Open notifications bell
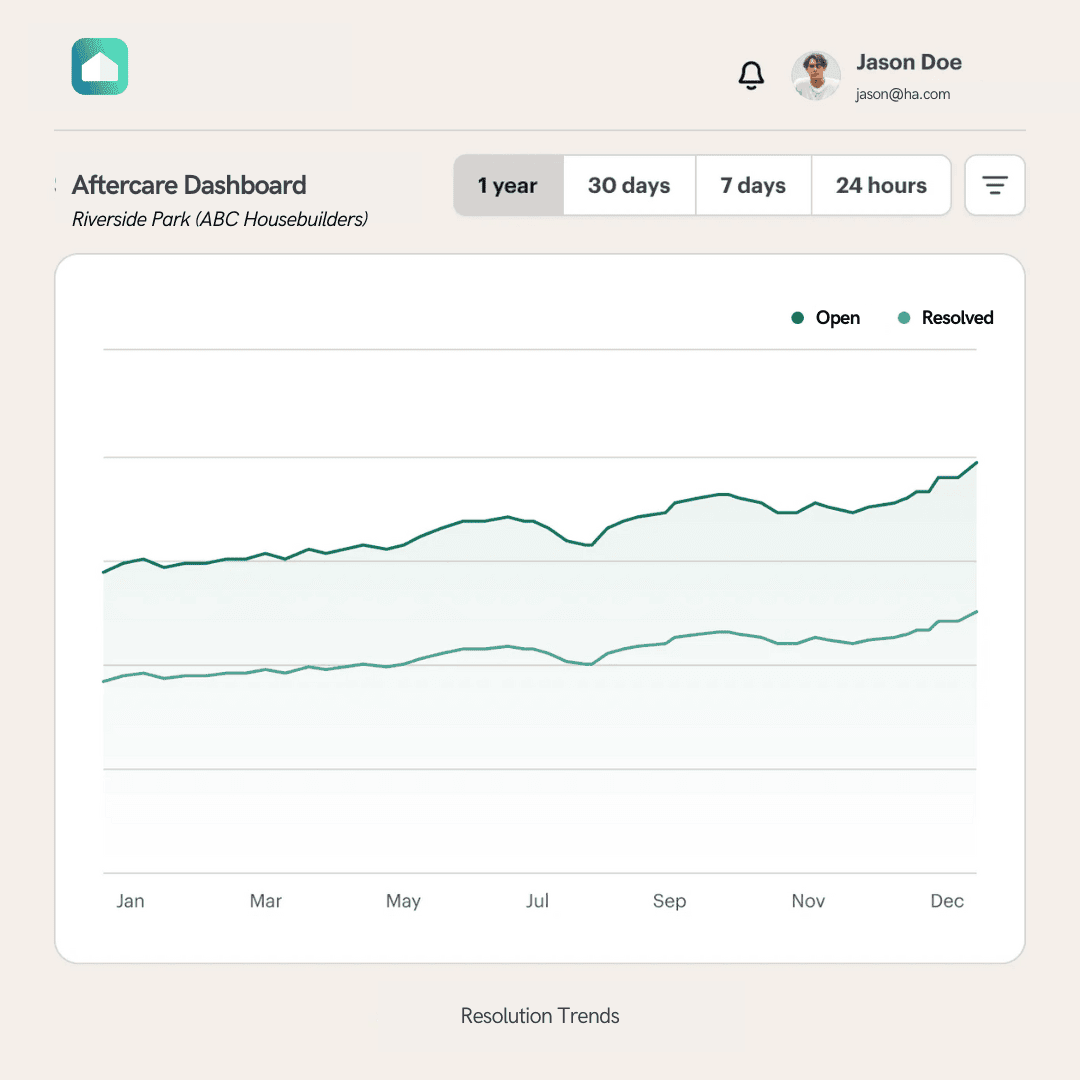The height and width of the screenshot is (1080, 1080). [x=751, y=76]
